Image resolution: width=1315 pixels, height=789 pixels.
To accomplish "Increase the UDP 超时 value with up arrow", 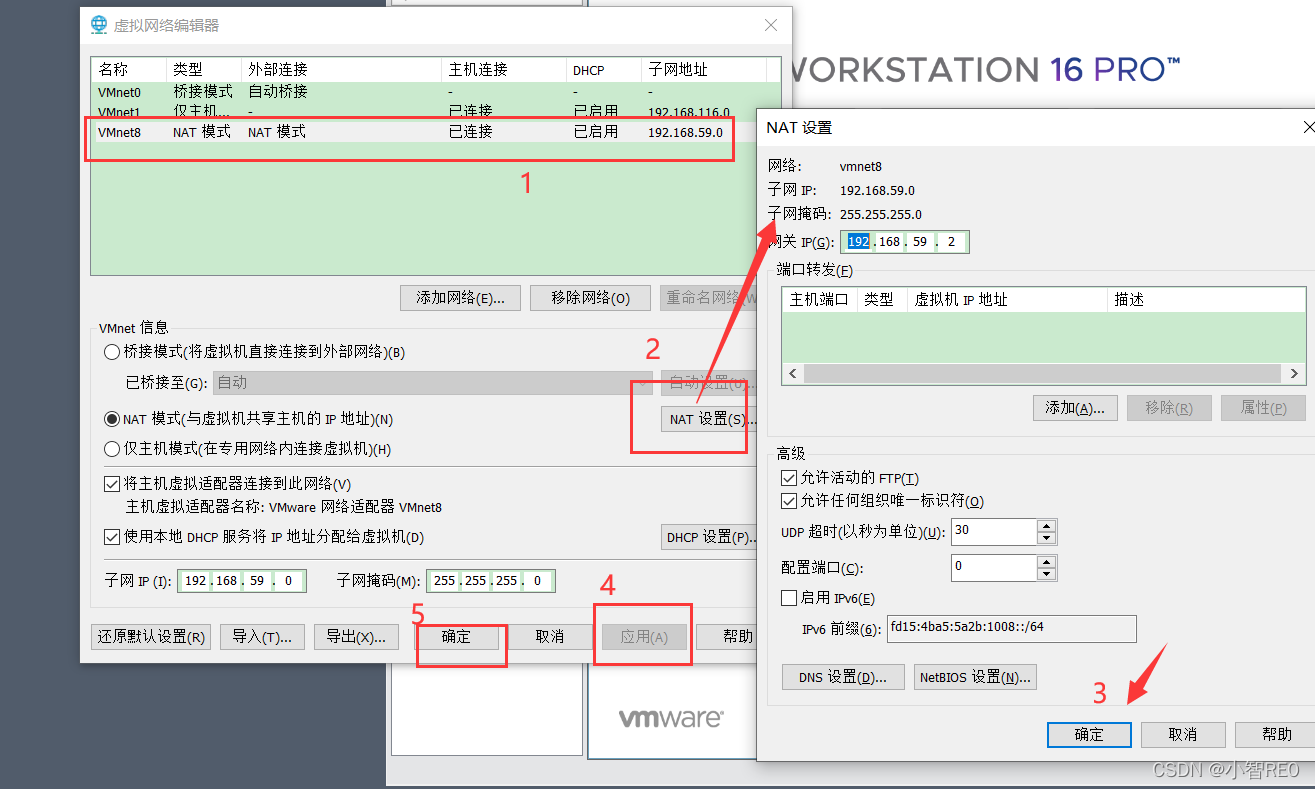I will coord(1047,525).
